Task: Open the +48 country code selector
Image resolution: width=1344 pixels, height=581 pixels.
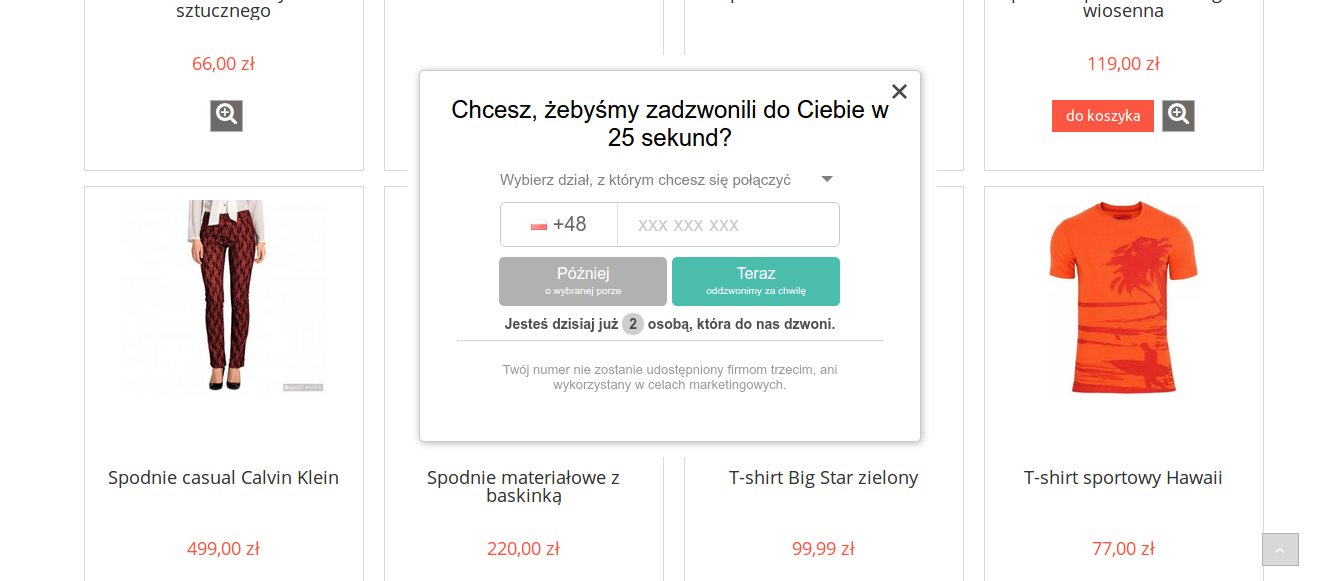Action: (x=559, y=225)
